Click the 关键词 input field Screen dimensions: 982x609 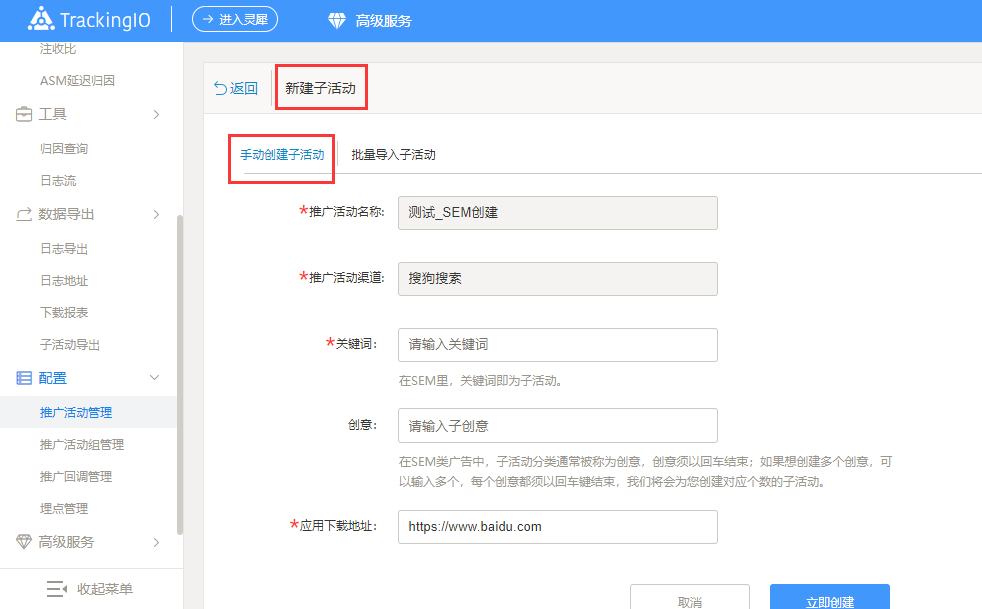point(557,344)
